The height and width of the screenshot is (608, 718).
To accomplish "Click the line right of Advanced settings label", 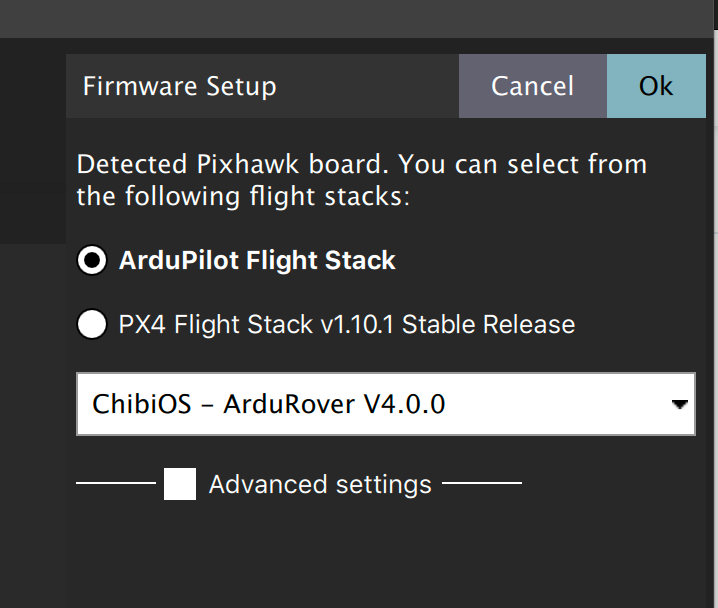I will [482, 483].
